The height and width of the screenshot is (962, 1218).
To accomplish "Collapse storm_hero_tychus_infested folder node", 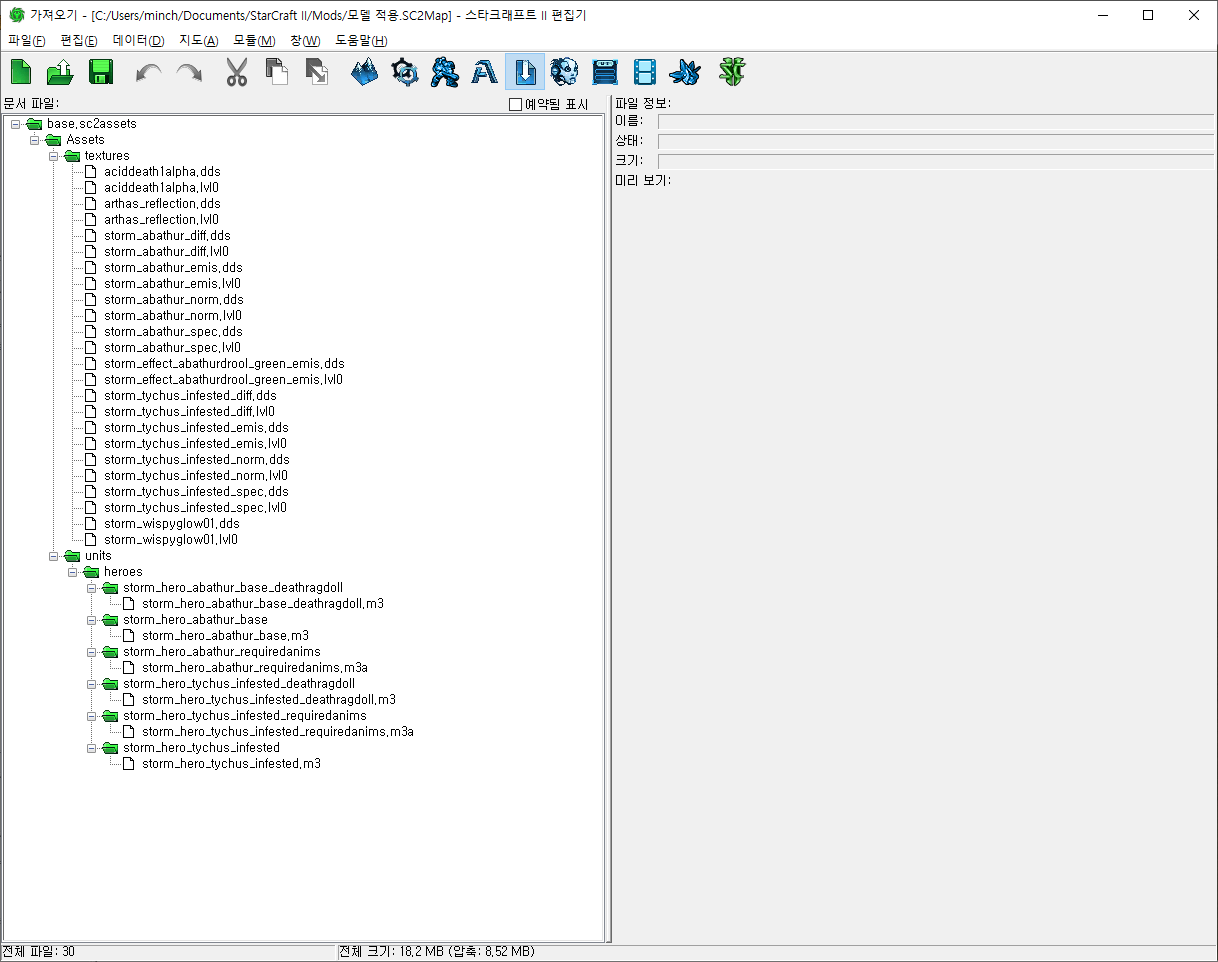I will tap(92, 748).
